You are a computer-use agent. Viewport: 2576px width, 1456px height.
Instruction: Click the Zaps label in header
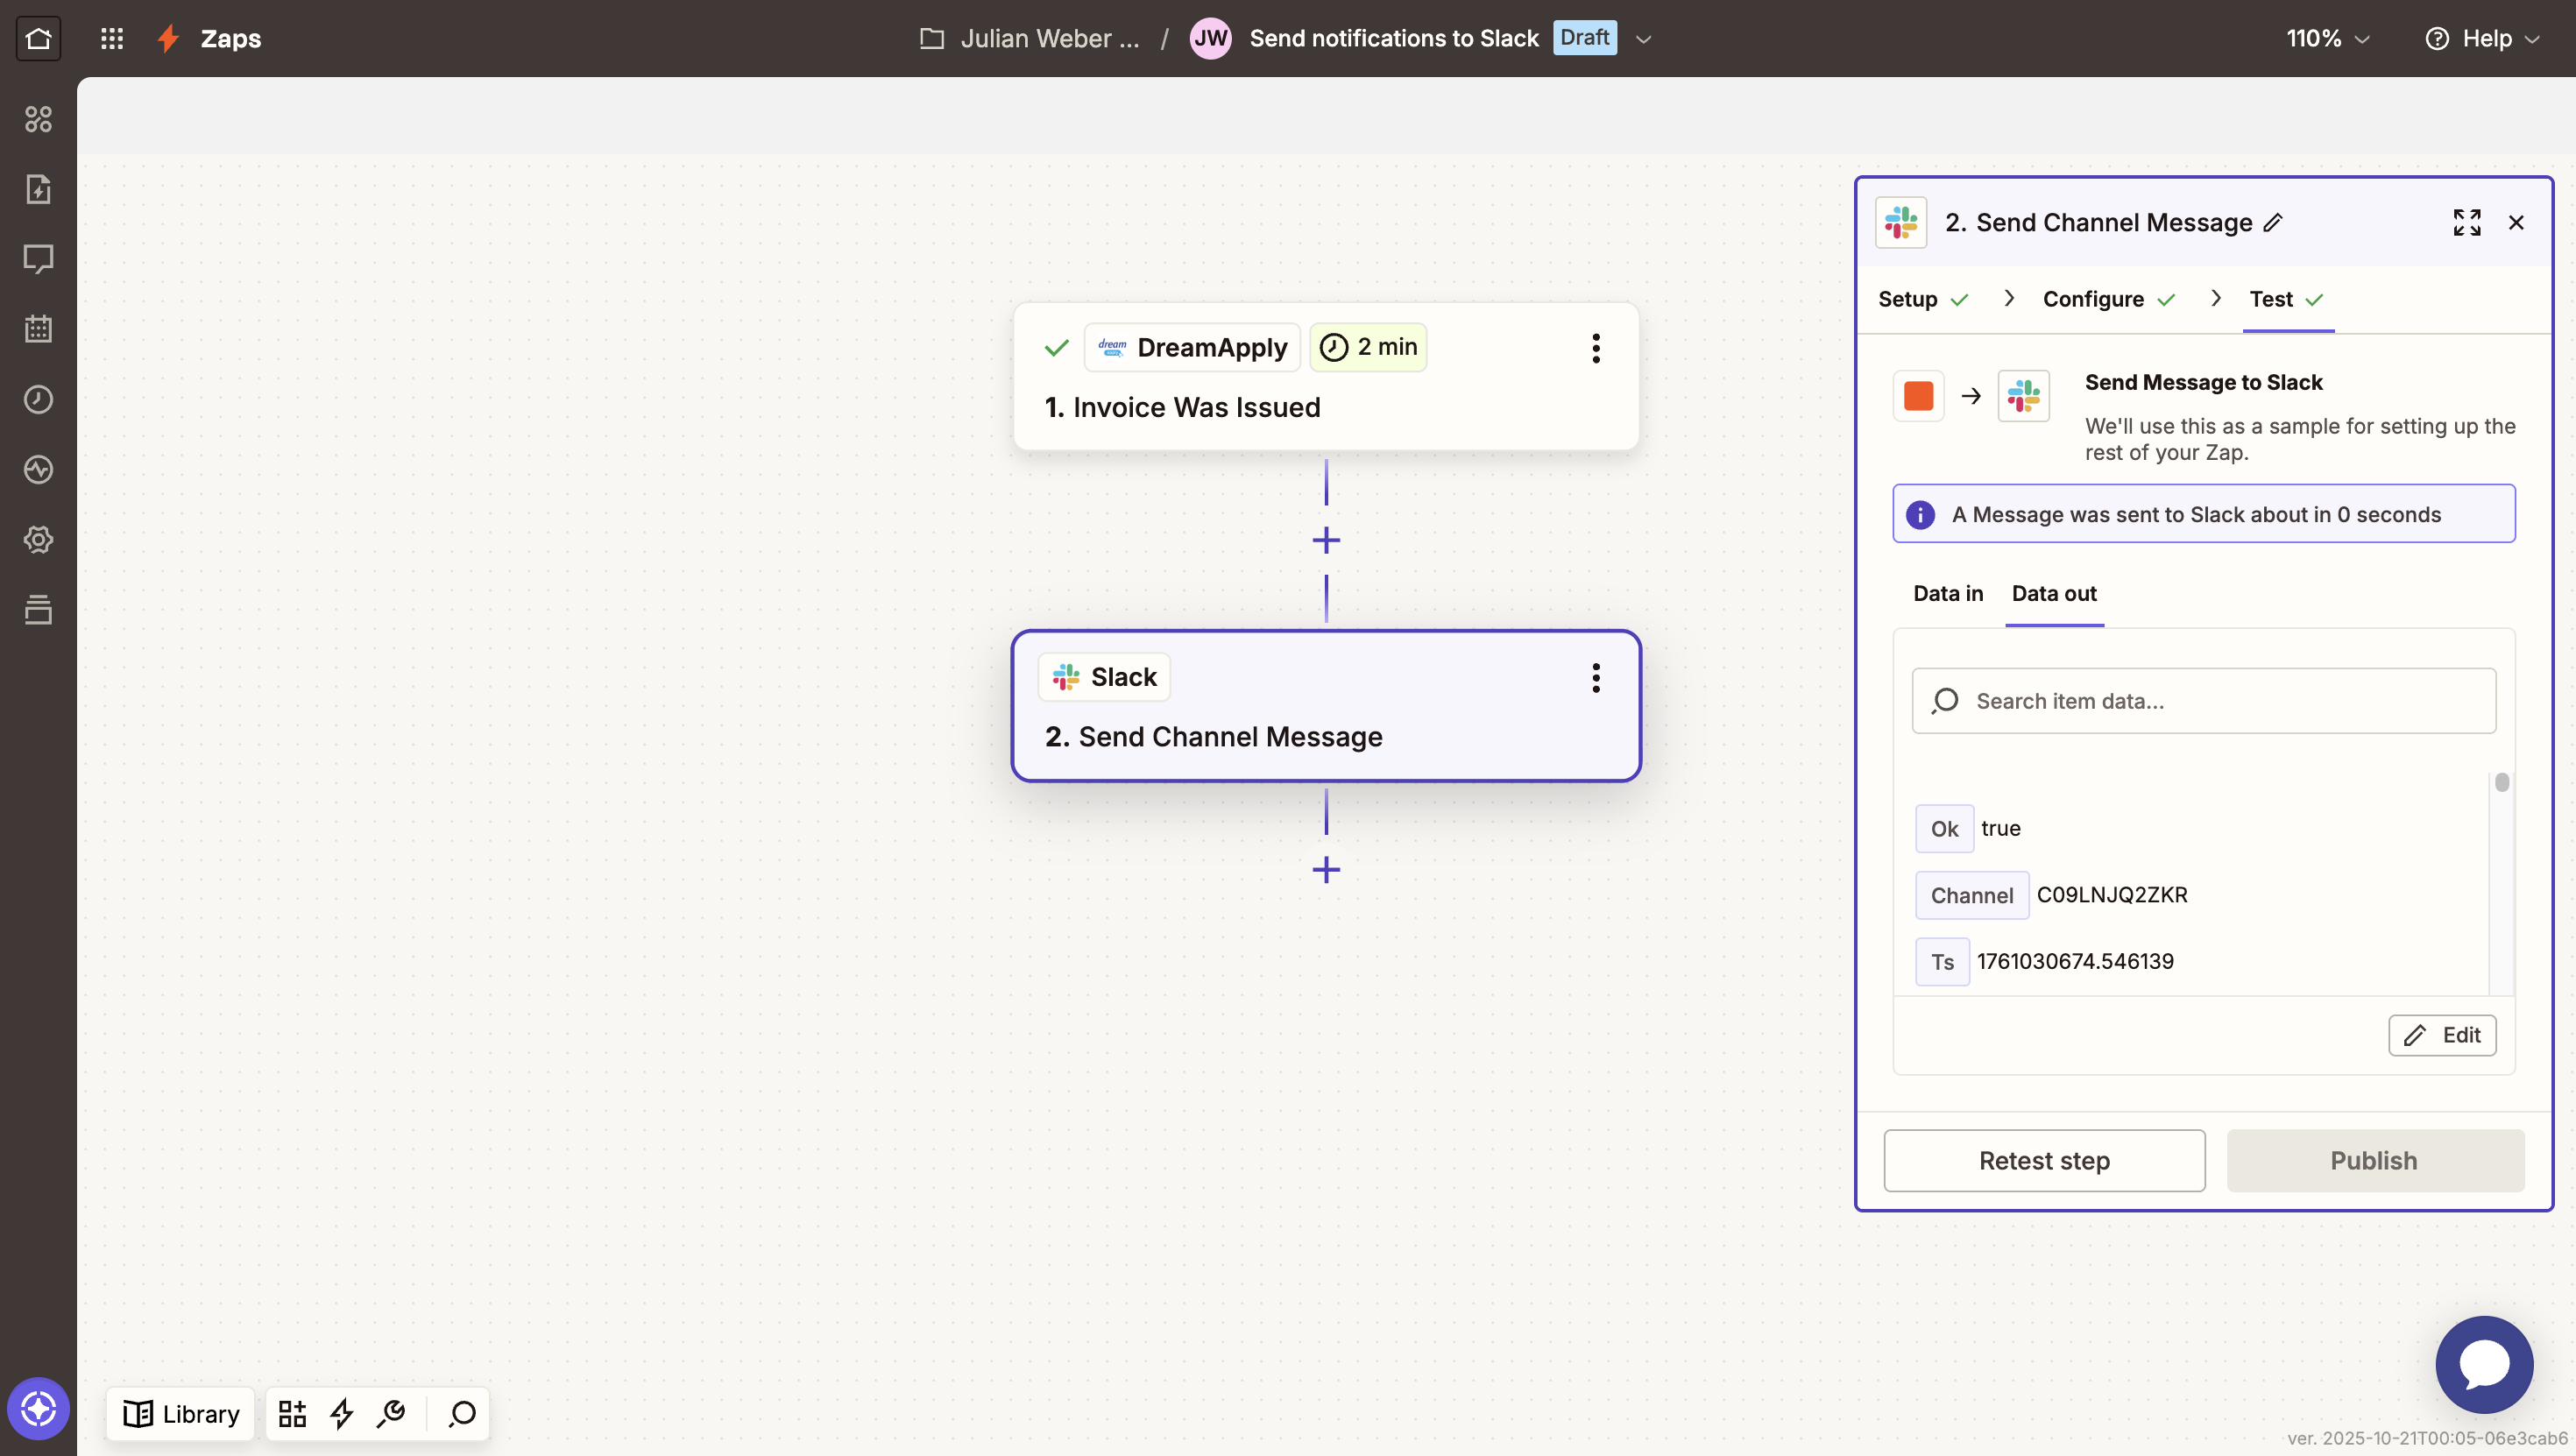tap(231, 38)
